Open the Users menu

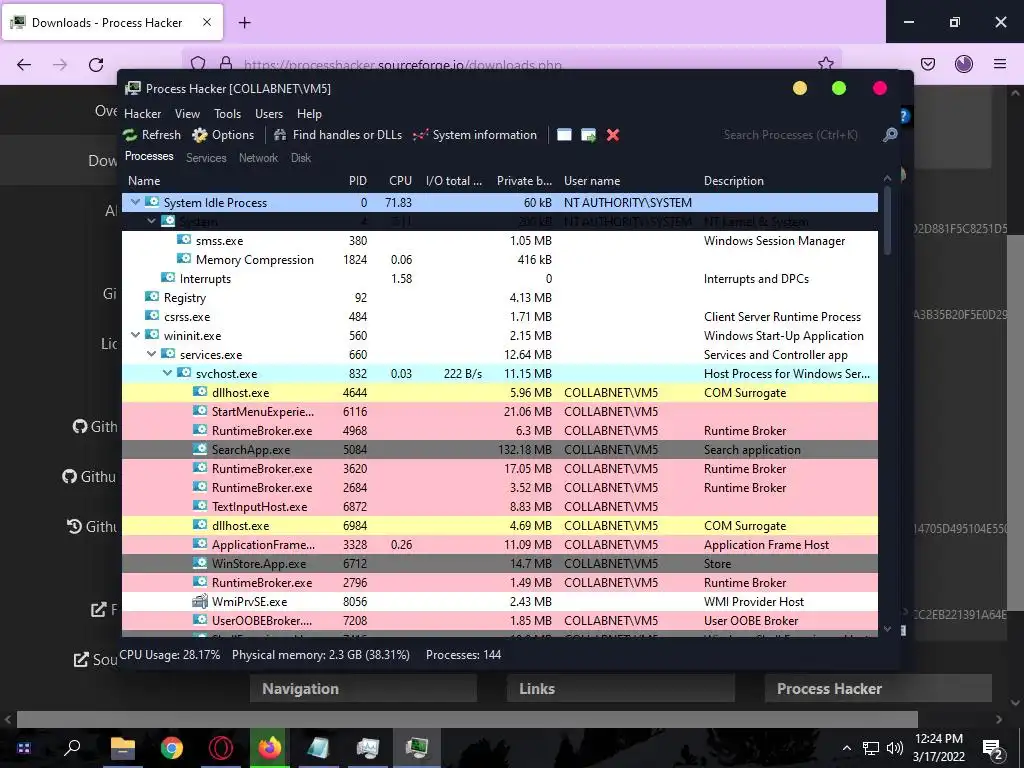(269, 114)
